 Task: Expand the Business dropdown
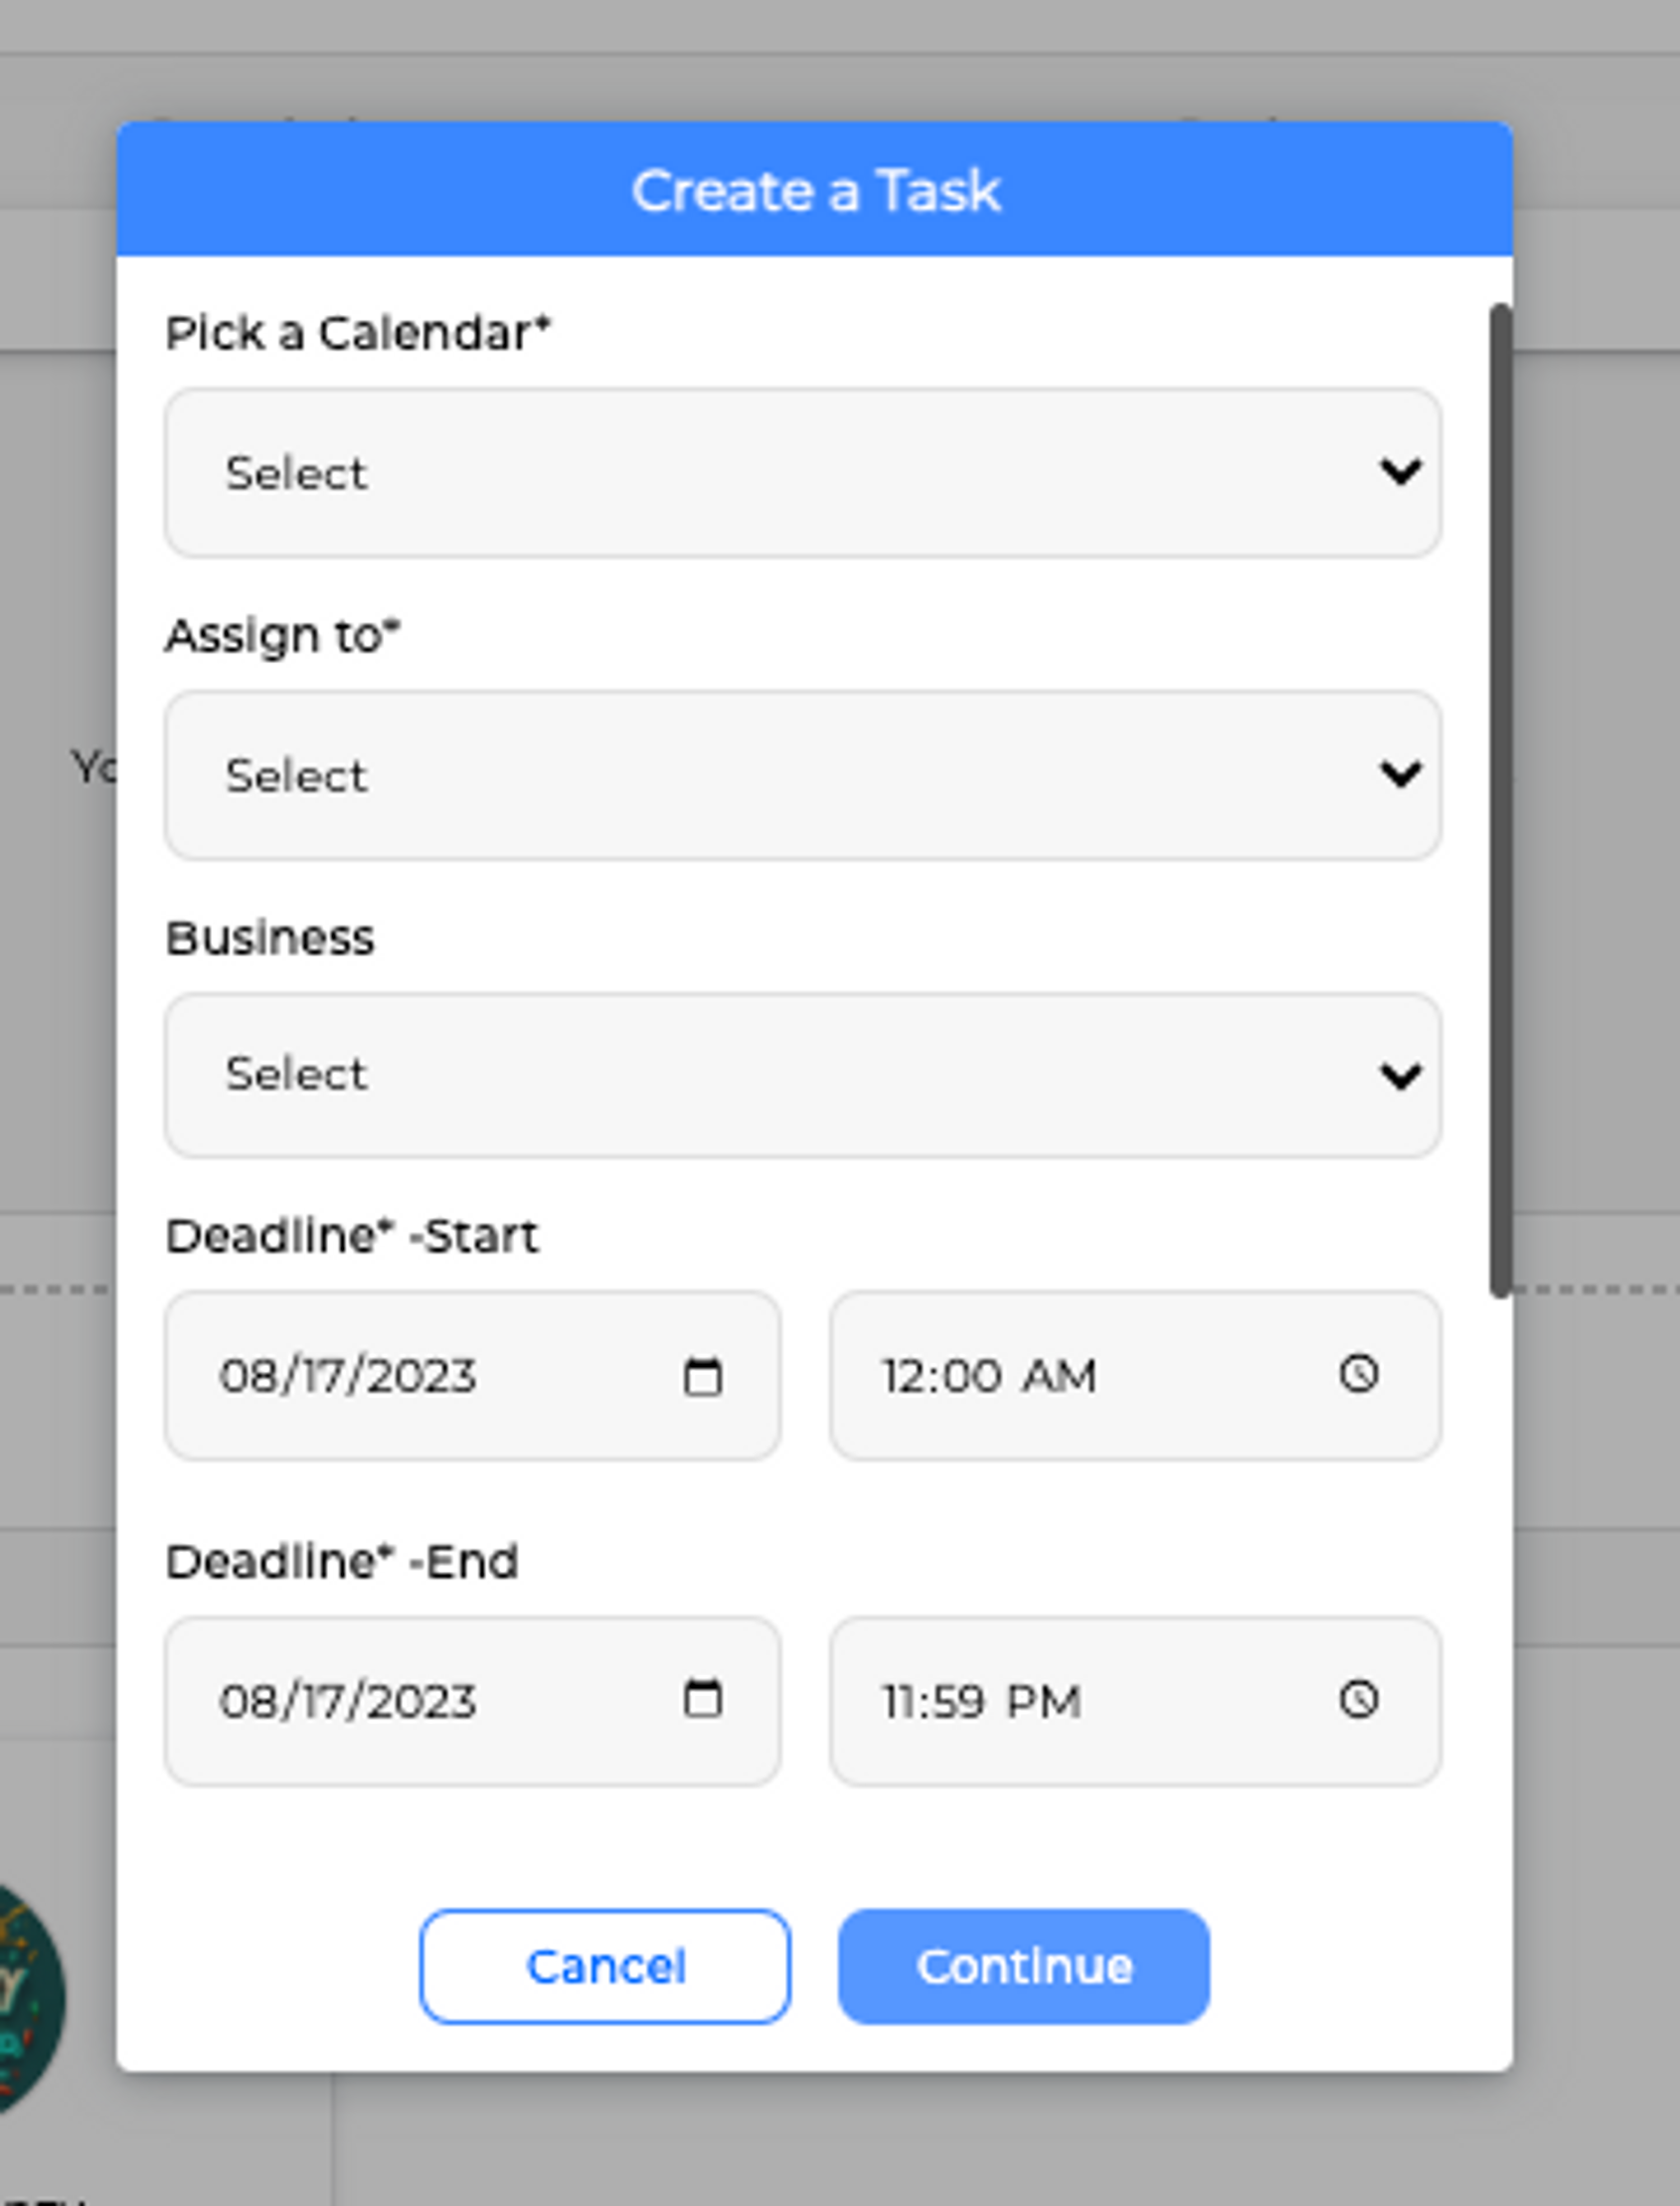[x=802, y=1075]
